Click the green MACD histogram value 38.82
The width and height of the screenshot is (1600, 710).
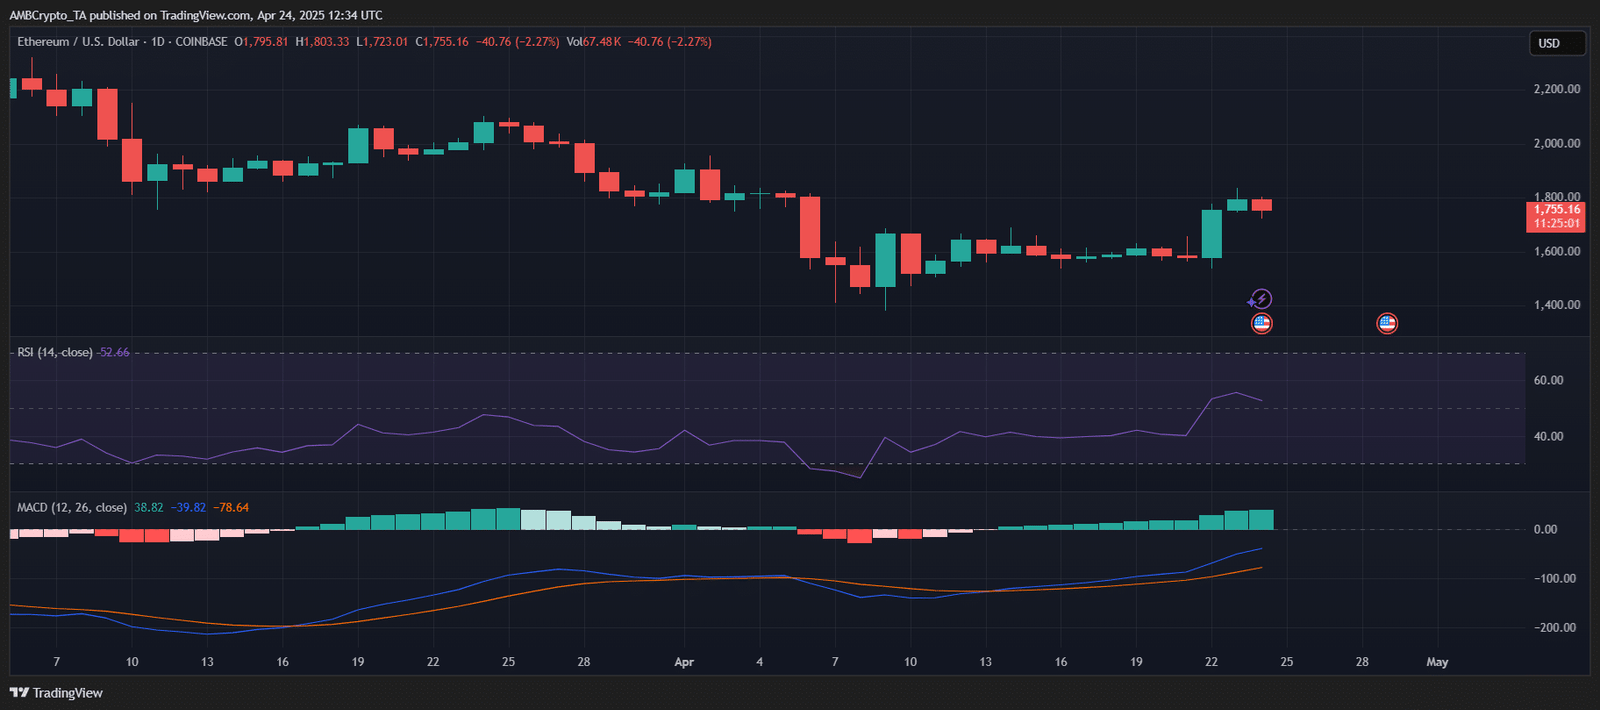(149, 508)
